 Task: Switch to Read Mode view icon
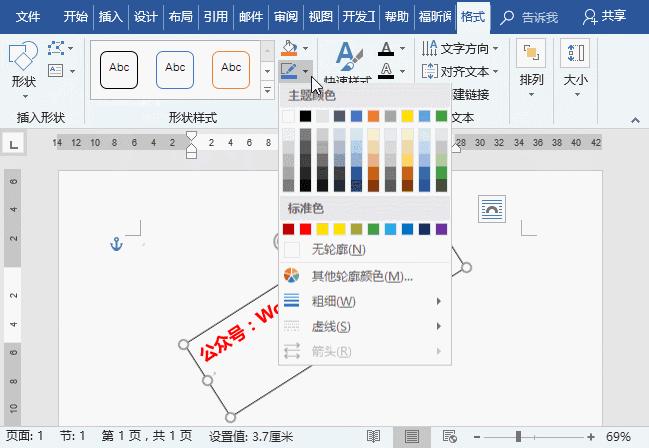coord(373,436)
